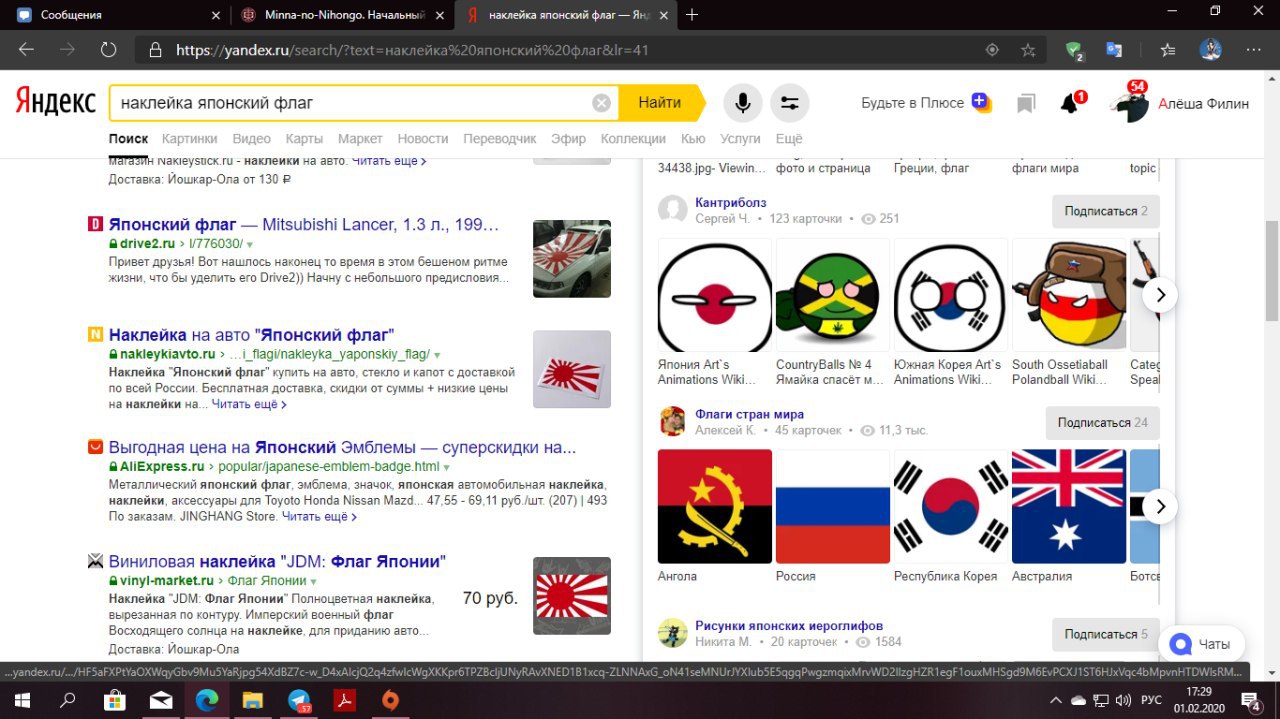The width and height of the screenshot is (1280, 719).
Task: Open the Чаты chat button
Action: (1200, 644)
